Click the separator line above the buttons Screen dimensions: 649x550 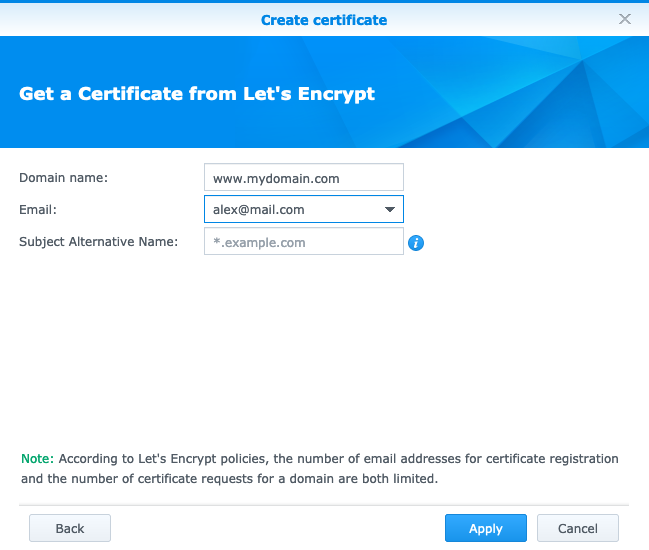(324, 505)
